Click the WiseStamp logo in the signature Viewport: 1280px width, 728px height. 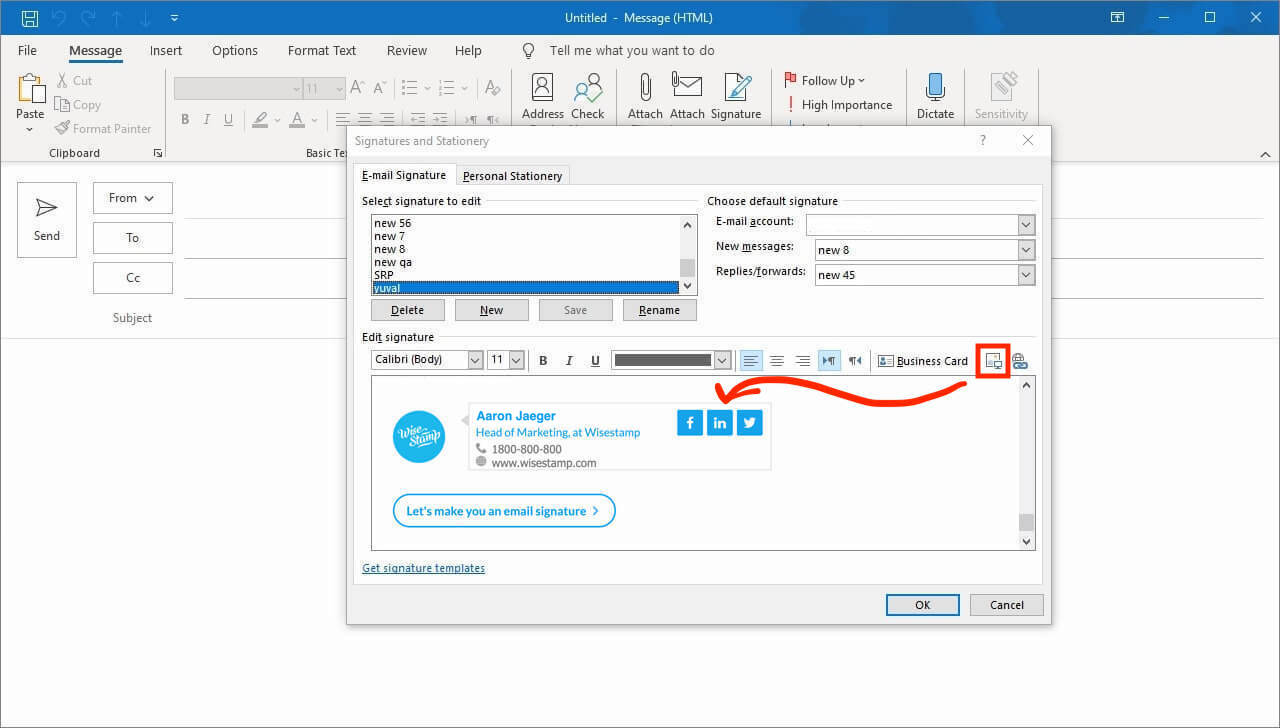pyautogui.click(x=419, y=437)
